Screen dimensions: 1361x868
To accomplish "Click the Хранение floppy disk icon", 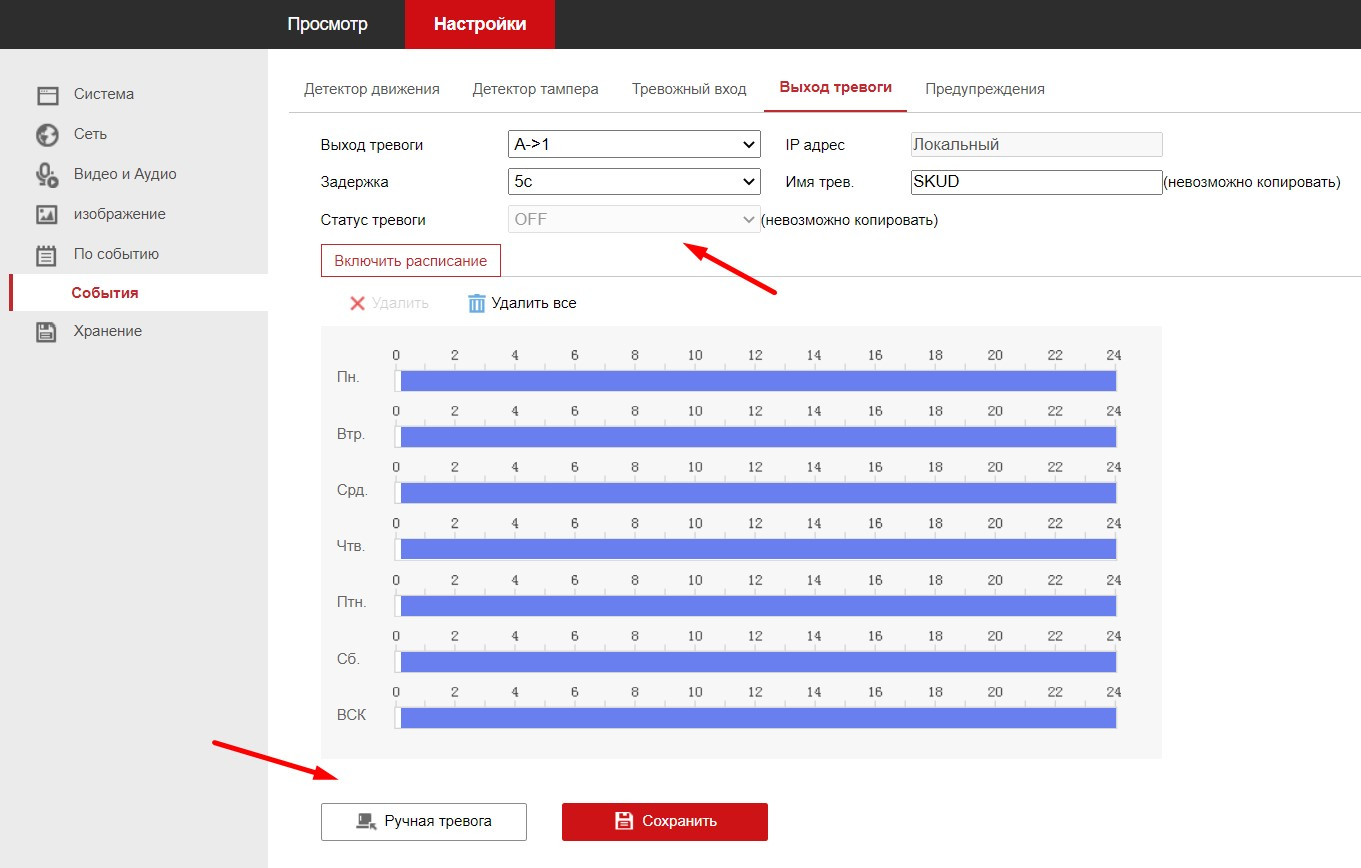I will [47, 332].
